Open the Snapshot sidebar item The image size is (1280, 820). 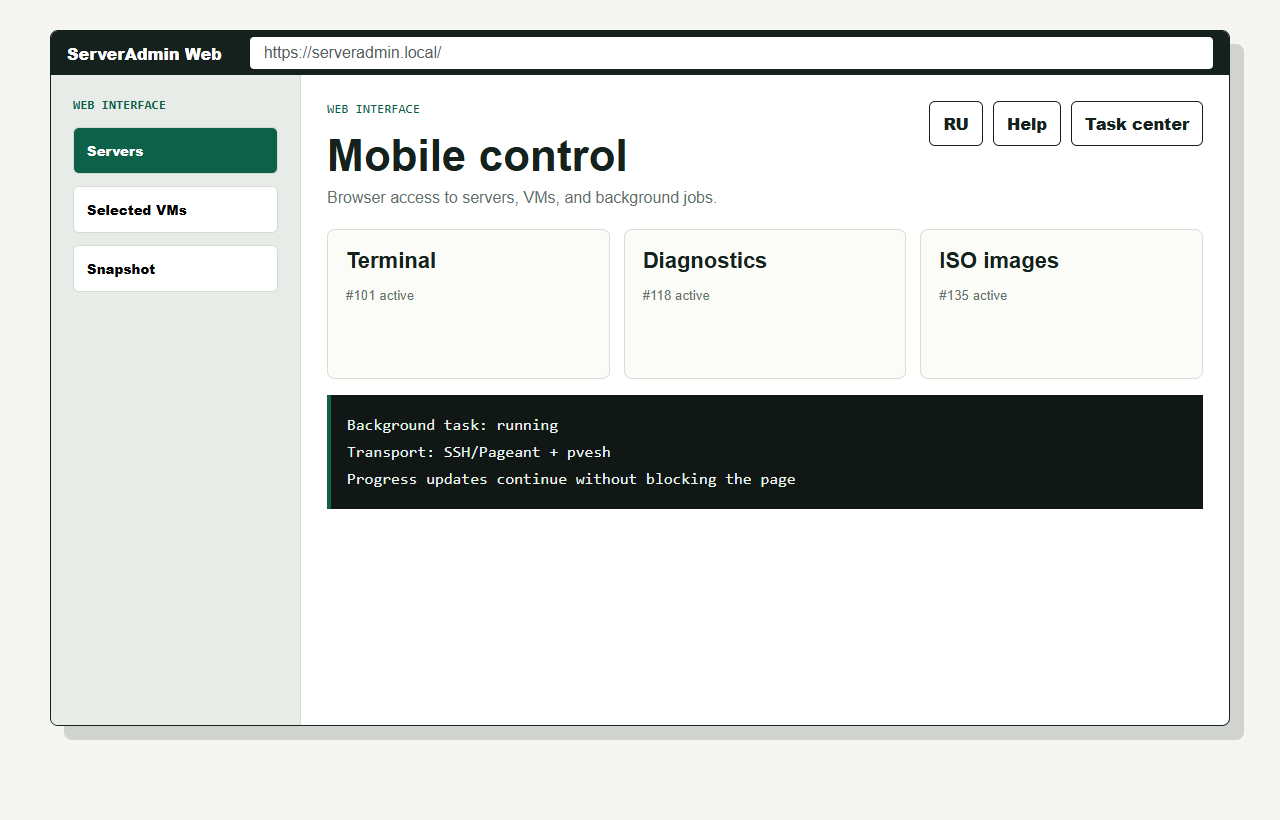[175, 269]
